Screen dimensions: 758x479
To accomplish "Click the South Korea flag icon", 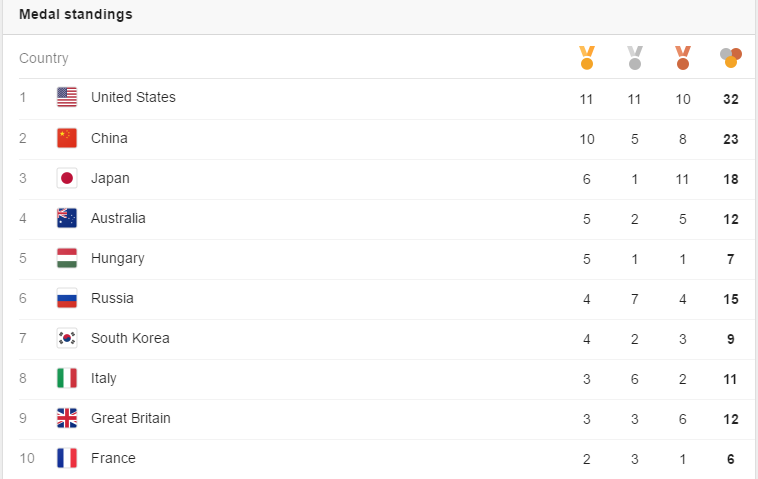I will pyautogui.click(x=67, y=338).
